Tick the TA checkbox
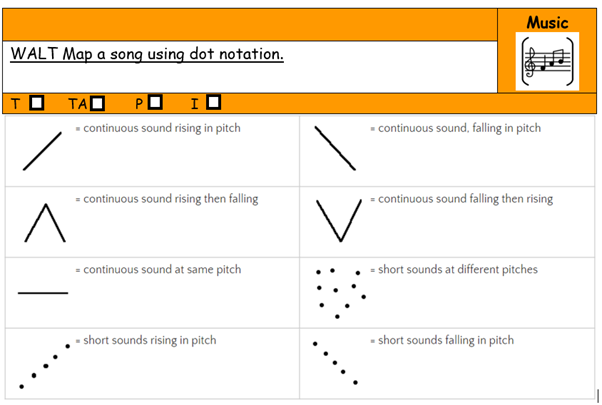Viewport: 602px width, 405px height. [98, 102]
